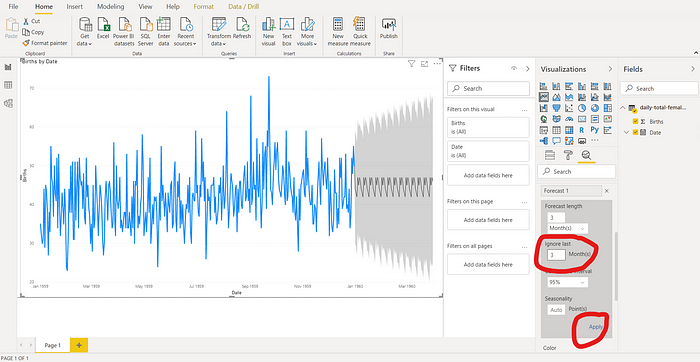Open the Format paint roller pane
700x362 pixels.
[x=568, y=155]
